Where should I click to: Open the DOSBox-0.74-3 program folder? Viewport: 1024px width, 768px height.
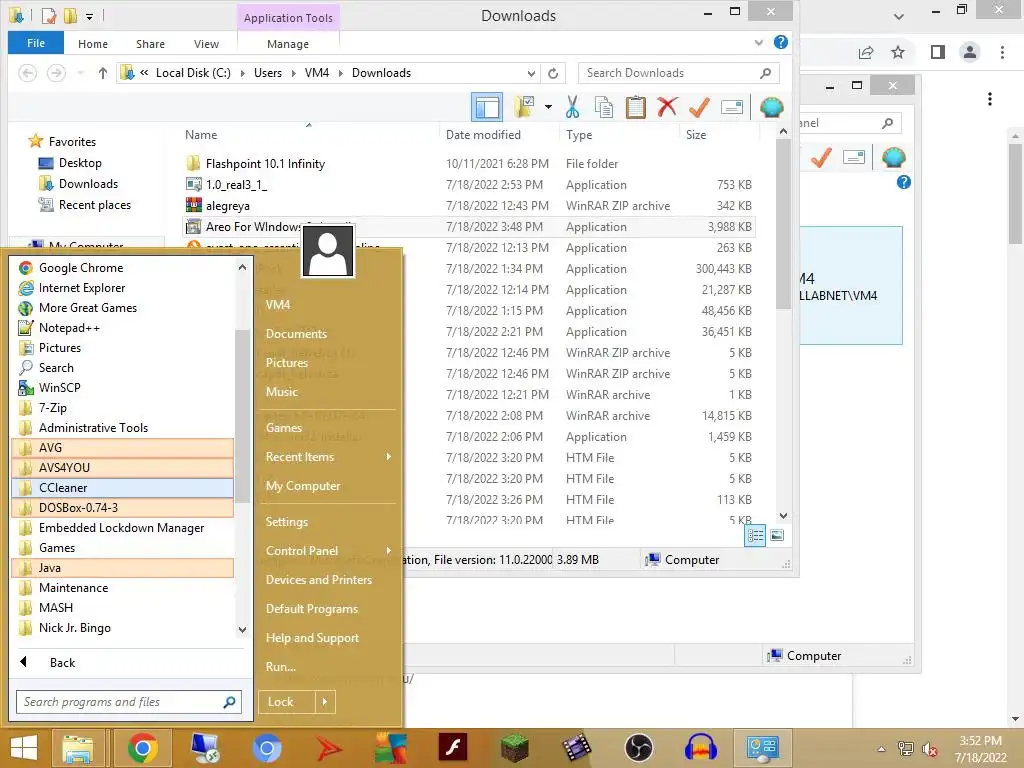tap(122, 507)
